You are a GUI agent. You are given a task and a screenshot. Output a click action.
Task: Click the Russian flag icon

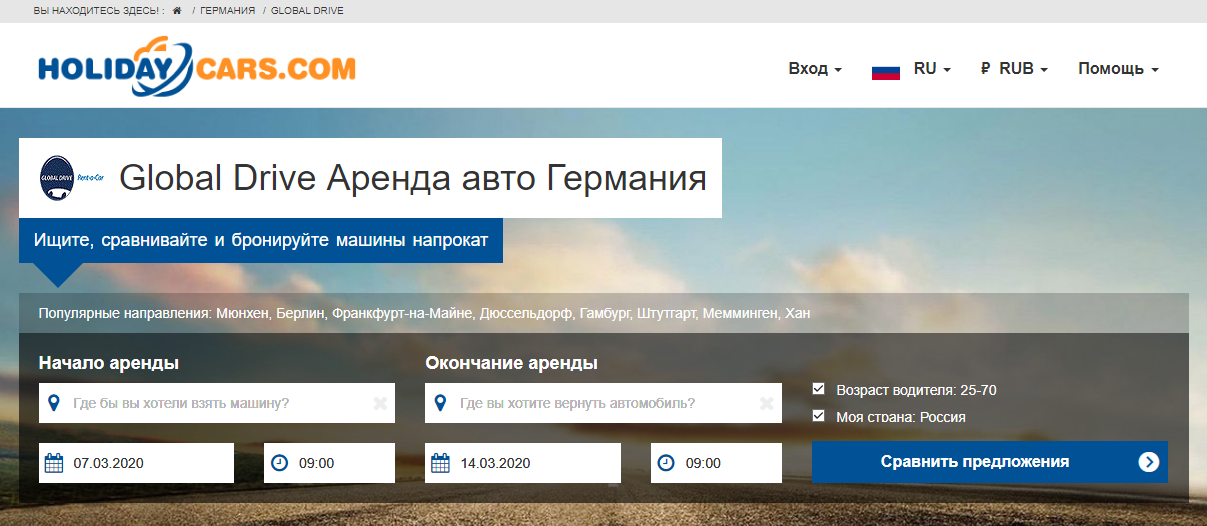click(886, 70)
